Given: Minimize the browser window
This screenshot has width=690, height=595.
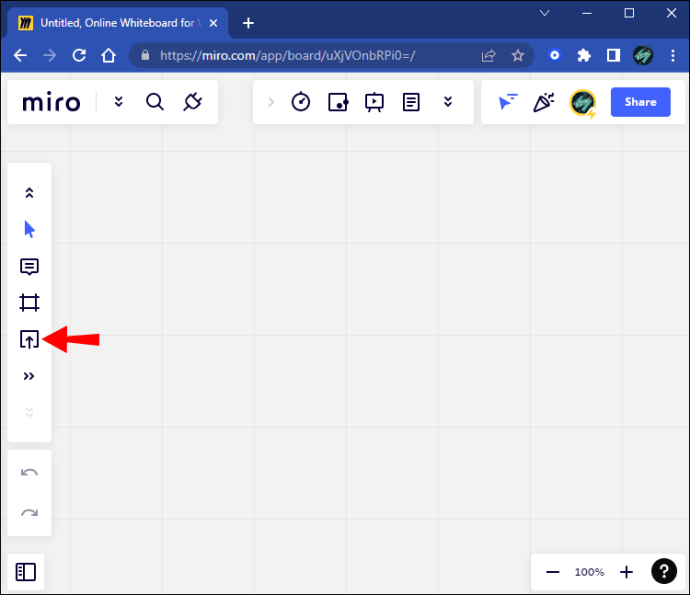Looking at the screenshot, I should [587, 13].
